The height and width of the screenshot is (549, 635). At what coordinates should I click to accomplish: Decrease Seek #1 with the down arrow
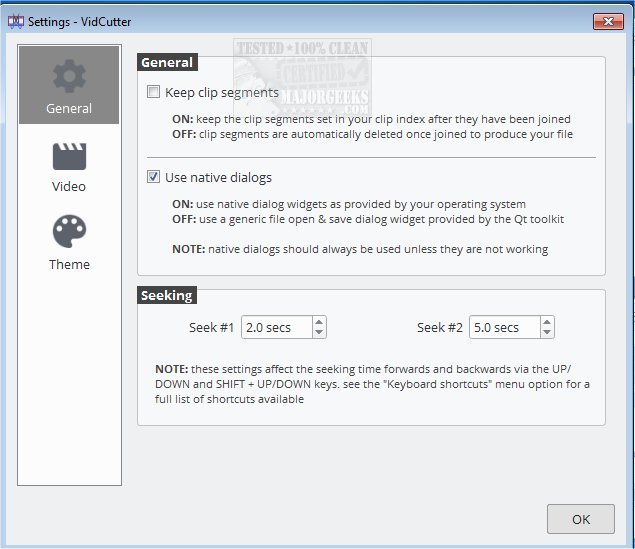[x=319, y=332]
